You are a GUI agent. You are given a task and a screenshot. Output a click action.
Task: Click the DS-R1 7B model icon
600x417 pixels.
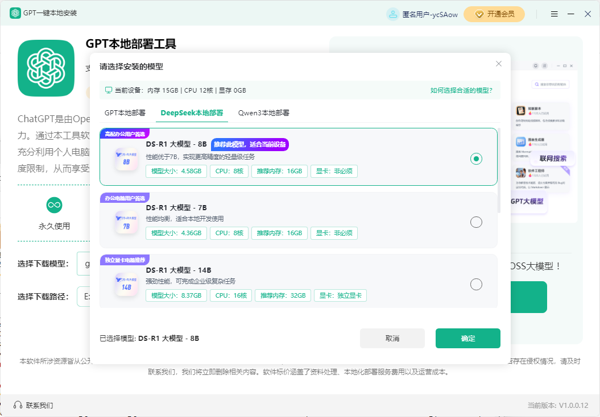coord(127,222)
